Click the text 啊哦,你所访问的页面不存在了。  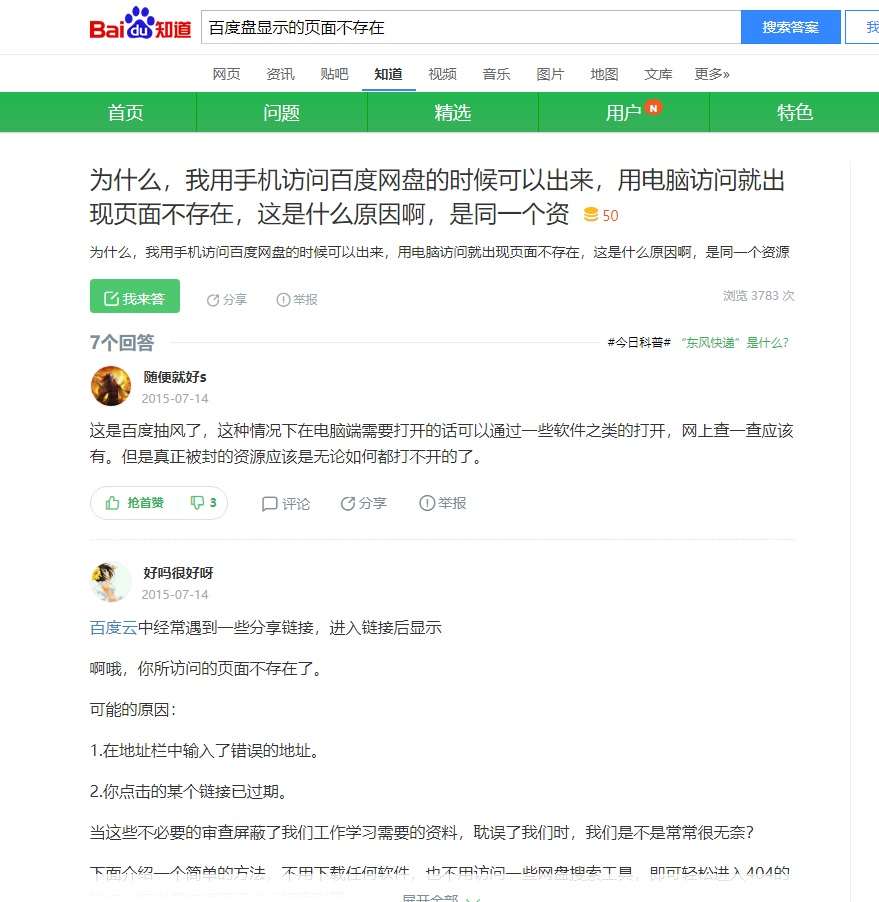[207, 669]
